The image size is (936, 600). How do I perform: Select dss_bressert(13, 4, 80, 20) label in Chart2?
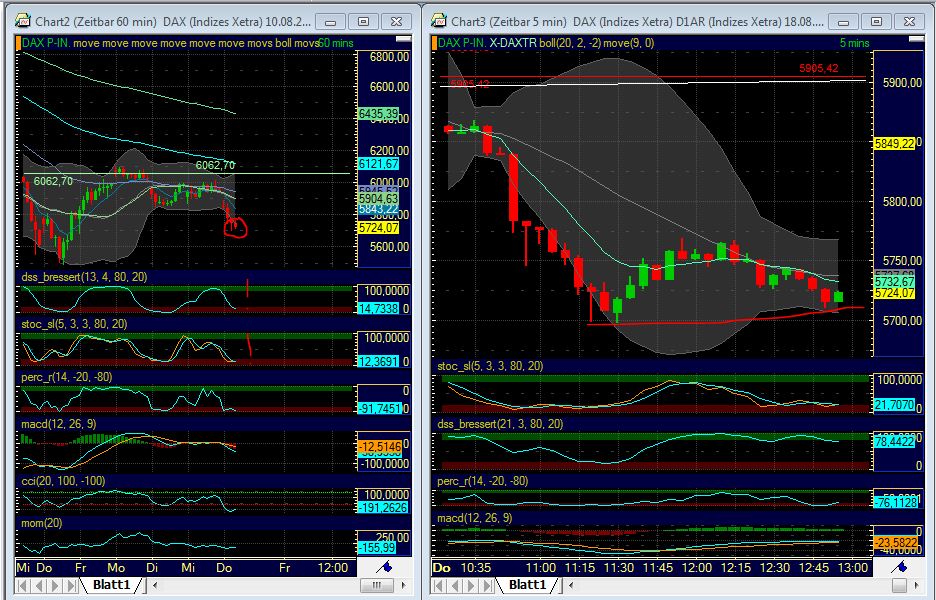(x=84, y=277)
